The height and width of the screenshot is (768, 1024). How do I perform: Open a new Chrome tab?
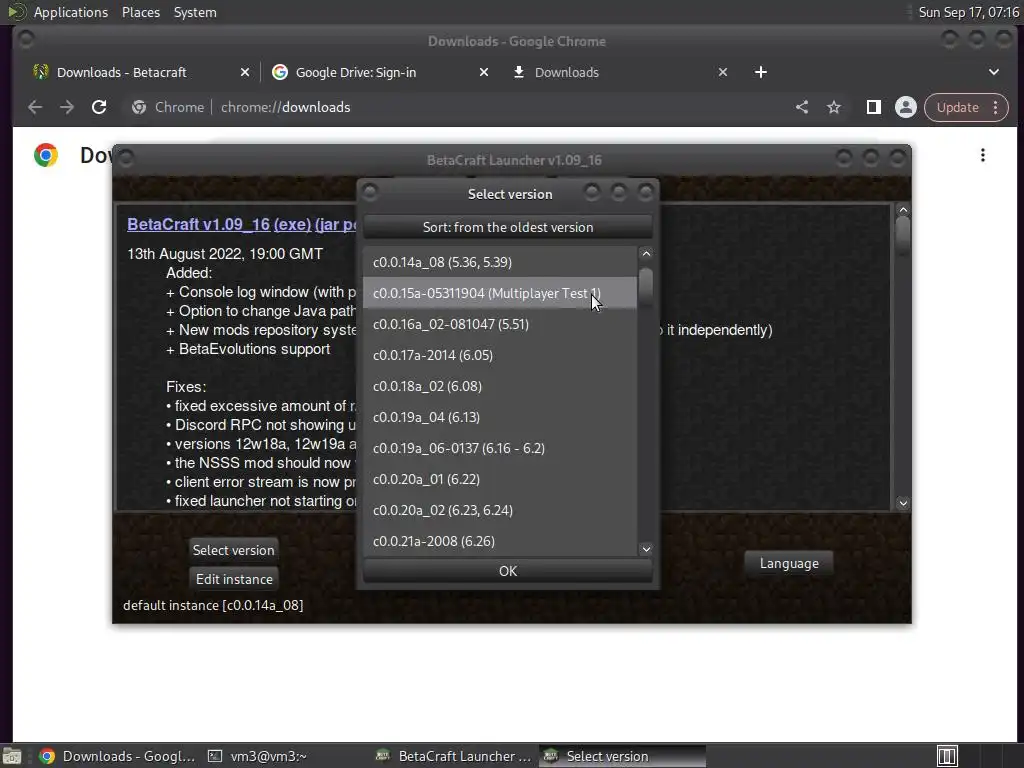[x=761, y=72]
